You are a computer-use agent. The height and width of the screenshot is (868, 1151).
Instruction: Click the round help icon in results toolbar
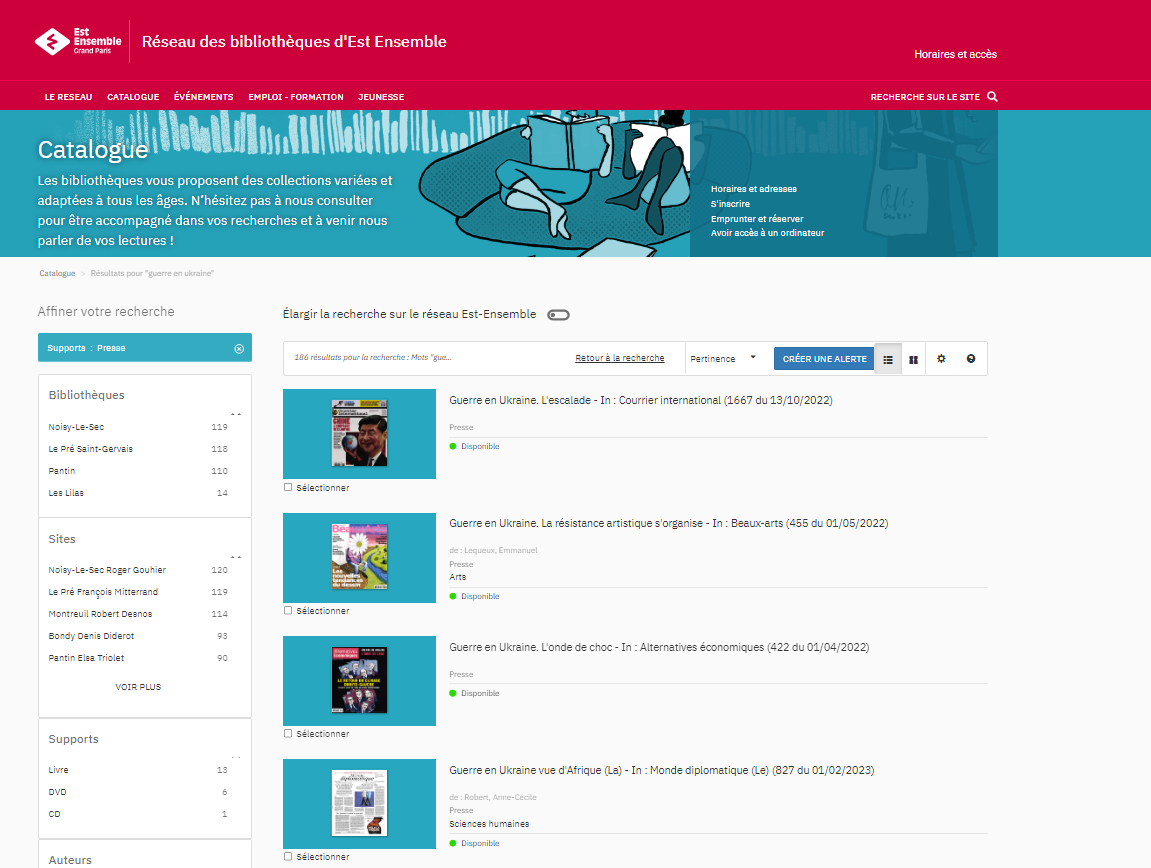click(970, 358)
